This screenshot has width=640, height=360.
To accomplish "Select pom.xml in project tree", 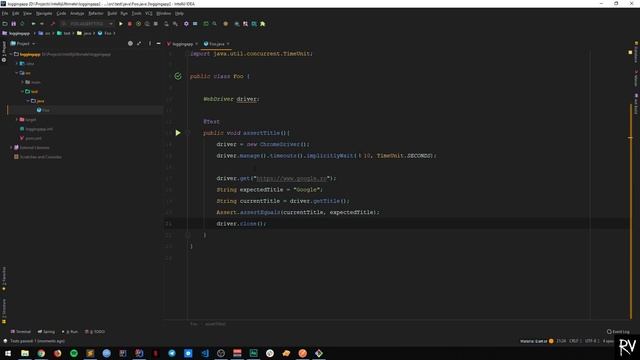I will 31,138.
